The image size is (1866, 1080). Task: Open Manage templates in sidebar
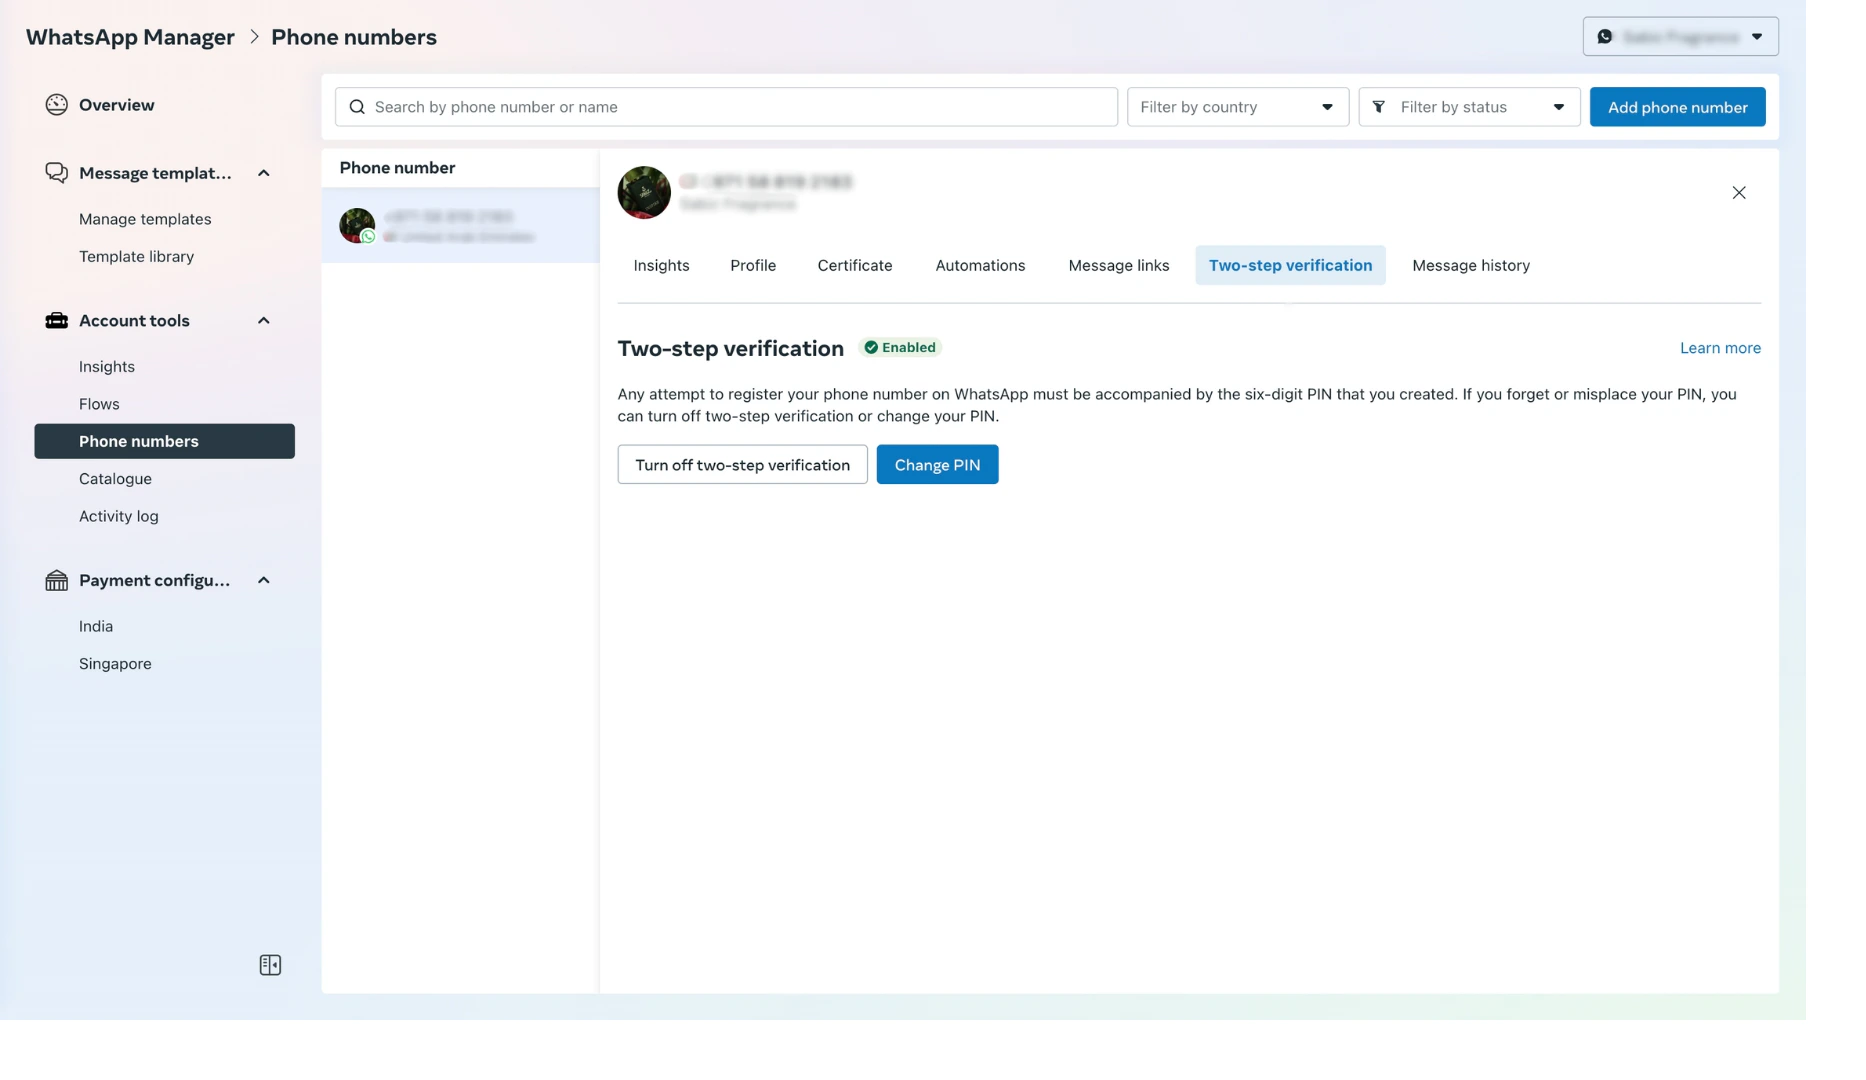(x=145, y=219)
